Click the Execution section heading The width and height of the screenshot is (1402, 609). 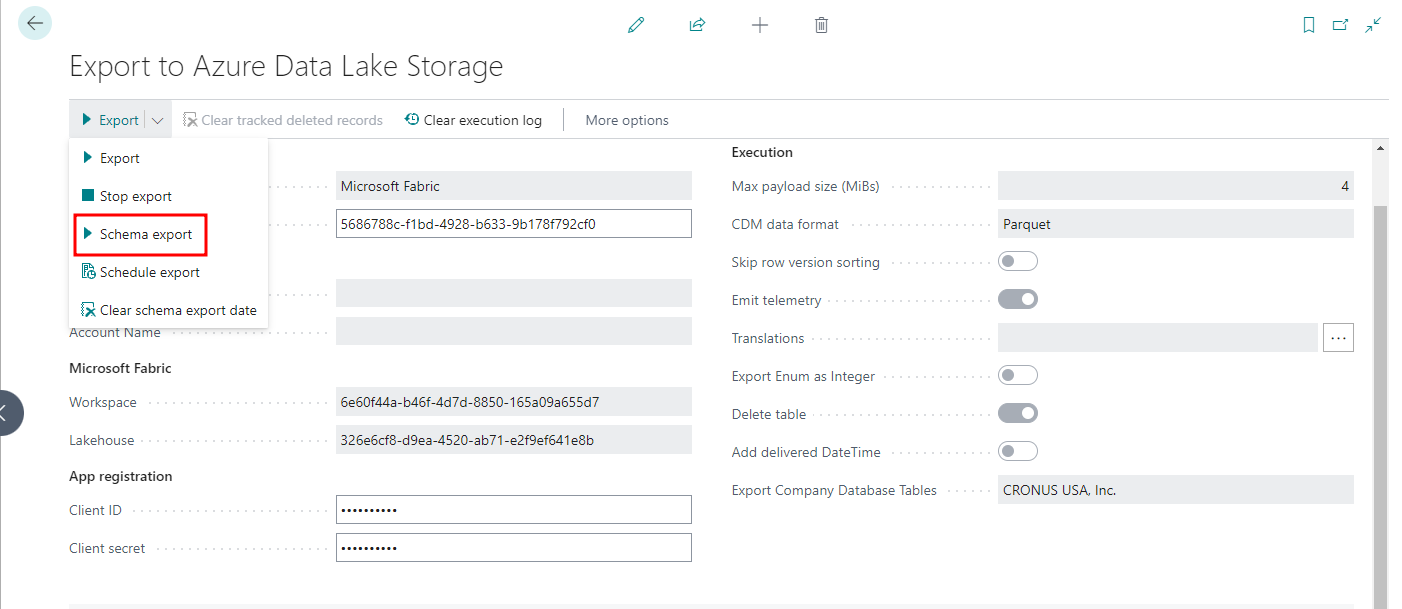[762, 152]
